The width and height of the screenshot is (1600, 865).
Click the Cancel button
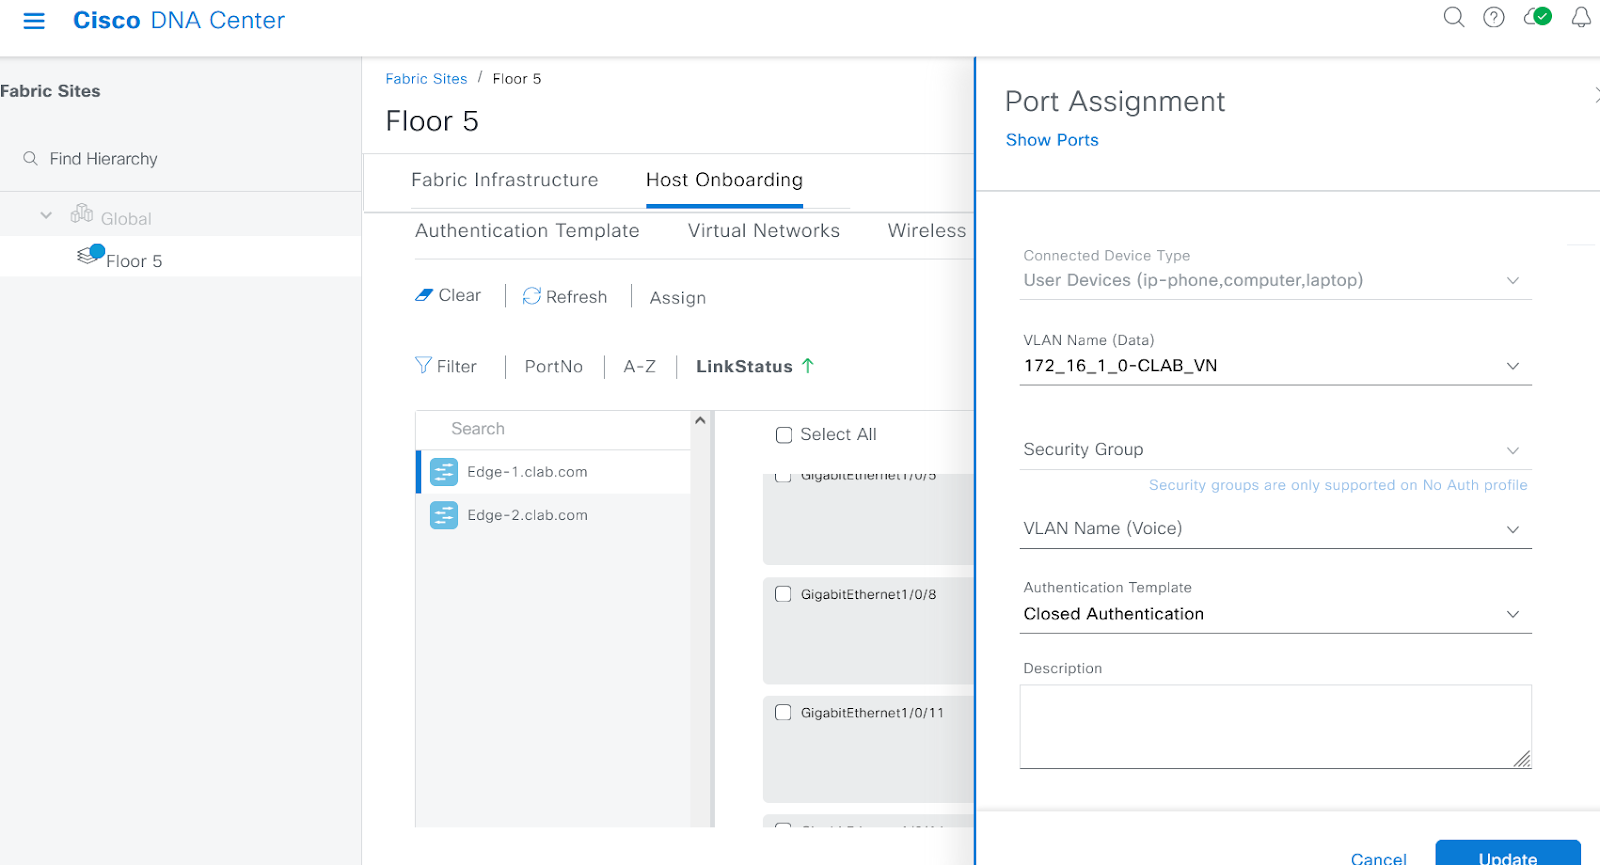[1378, 858]
